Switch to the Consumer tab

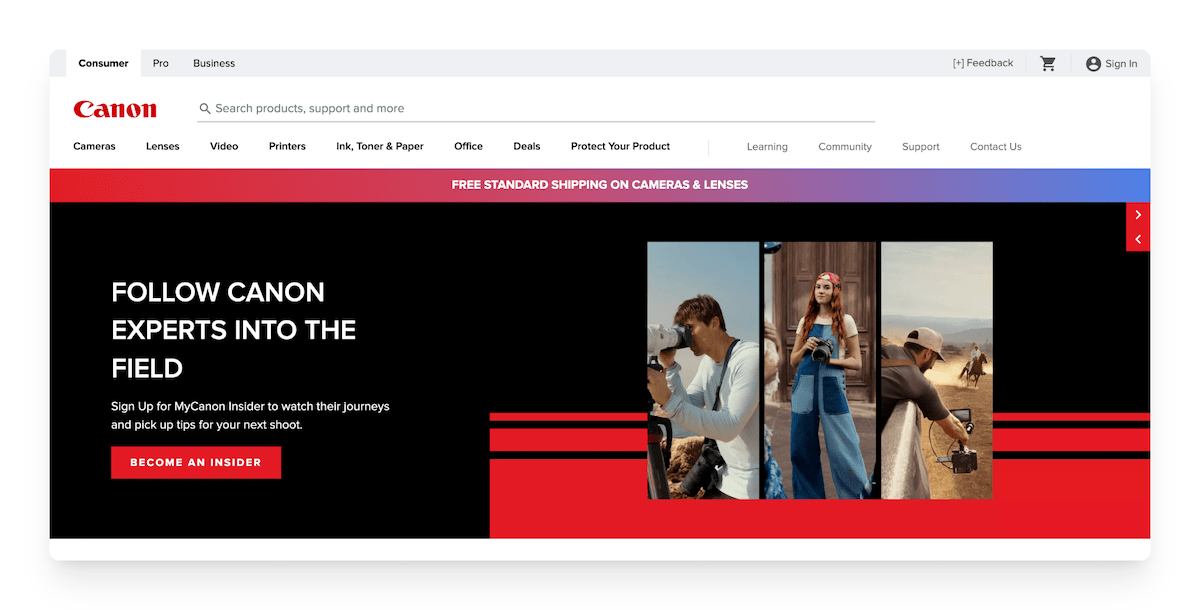(x=104, y=63)
